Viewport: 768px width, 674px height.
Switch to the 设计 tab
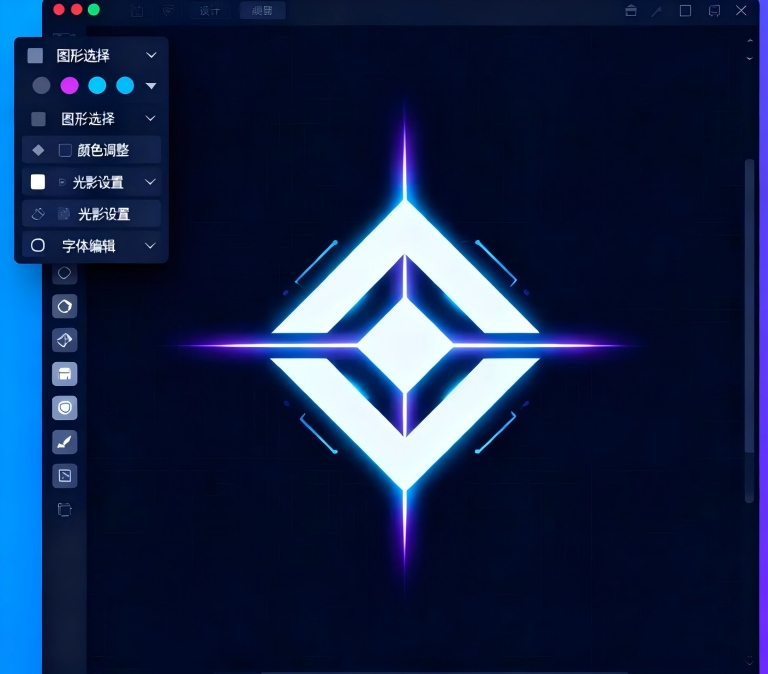[209, 11]
